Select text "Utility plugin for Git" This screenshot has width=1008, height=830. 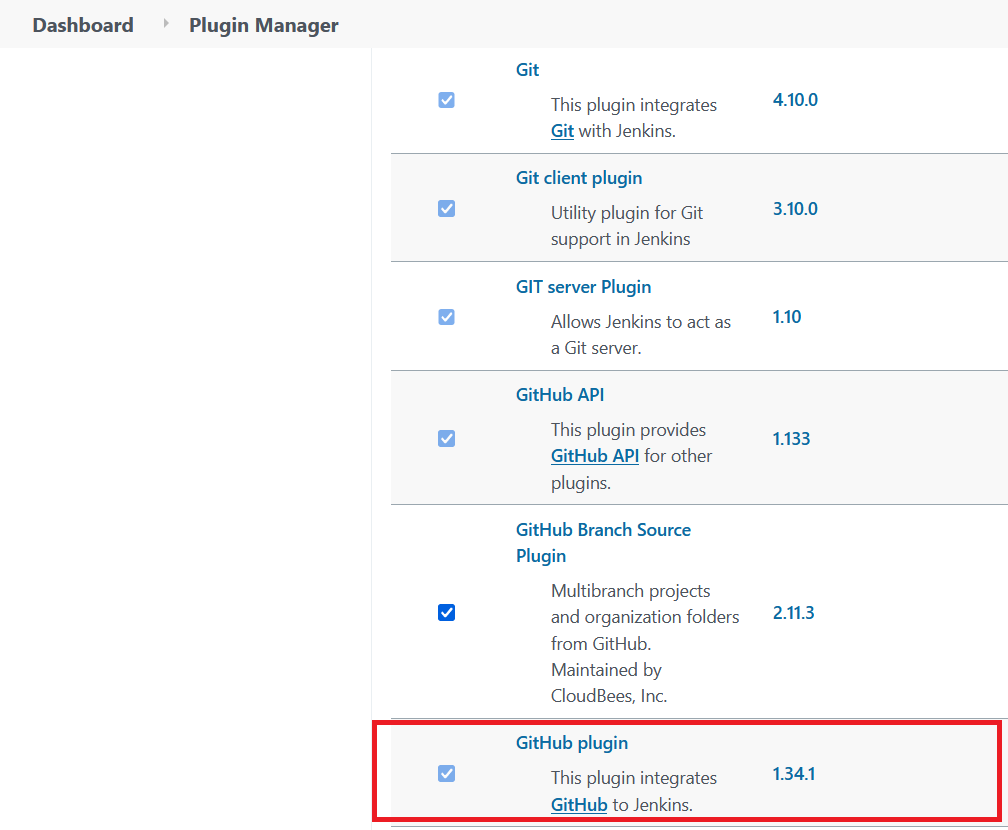[x=627, y=213]
